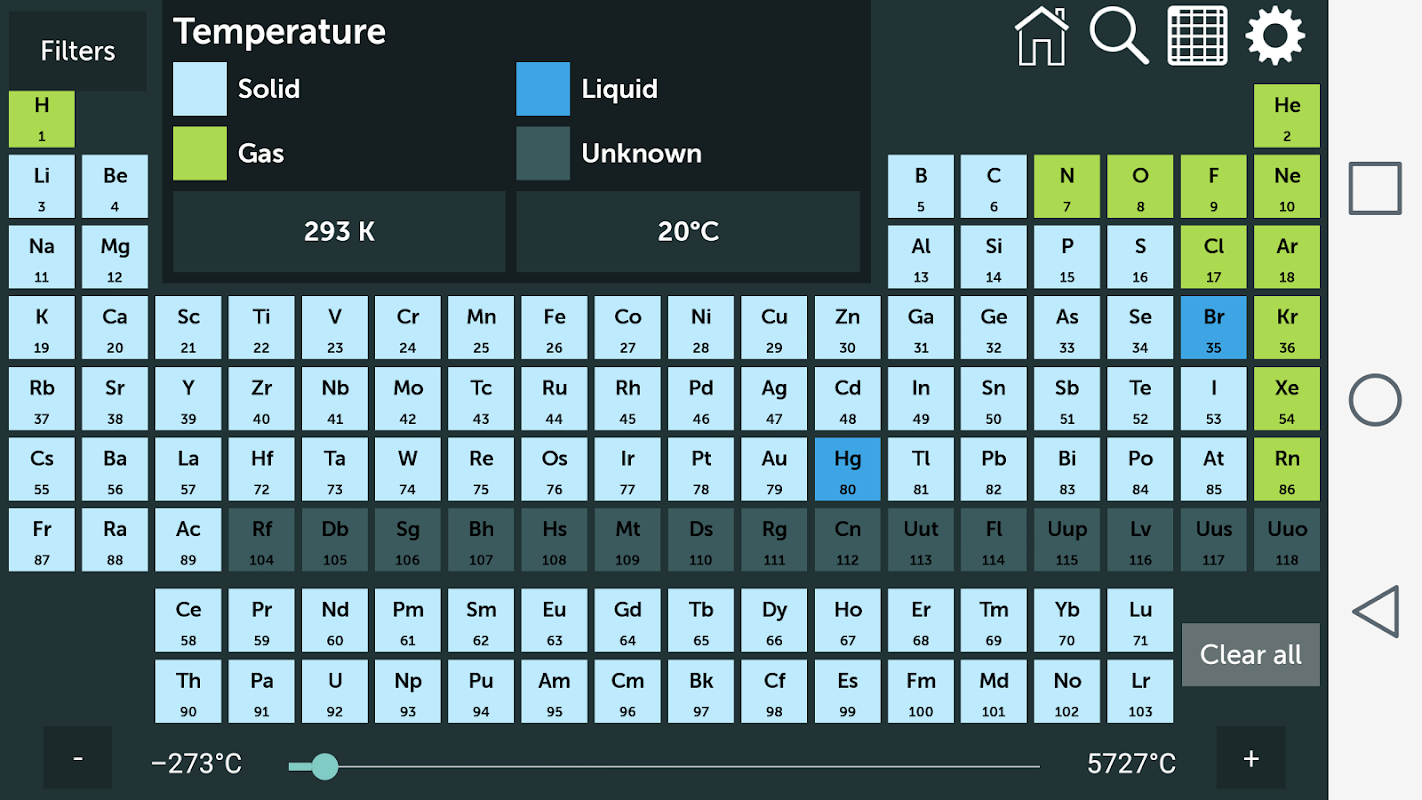Increase temperature with the plus button
The height and width of the screenshot is (800, 1422).
1251,758
